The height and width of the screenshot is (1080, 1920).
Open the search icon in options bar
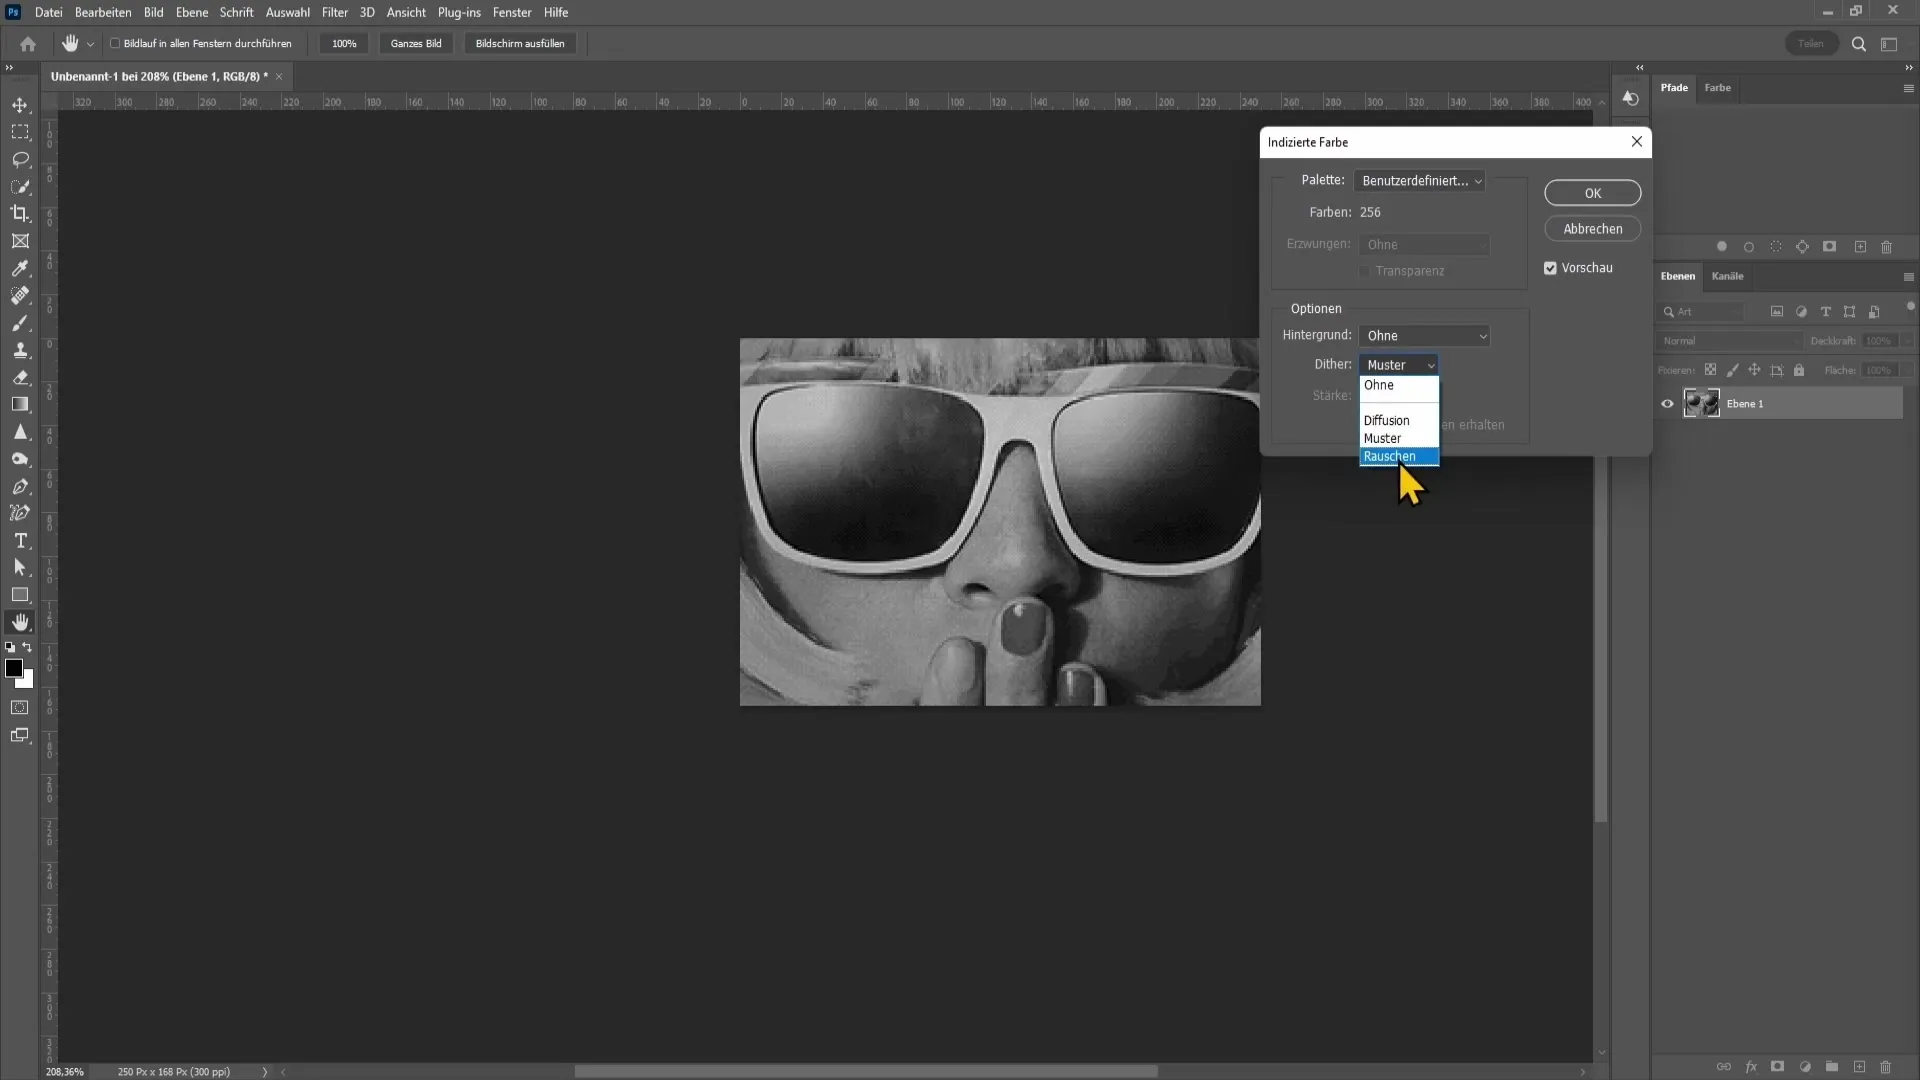(1859, 44)
